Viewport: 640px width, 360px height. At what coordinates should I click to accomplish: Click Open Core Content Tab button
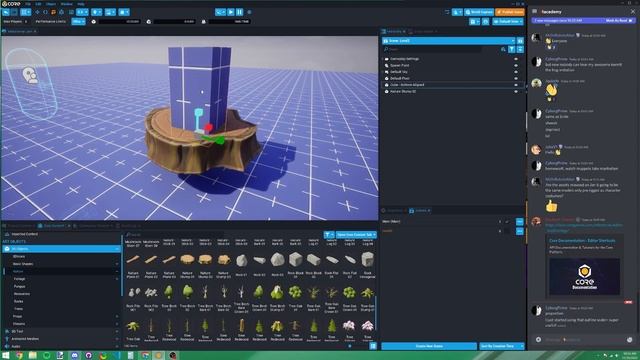pyautogui.click(x=356, y=235)
